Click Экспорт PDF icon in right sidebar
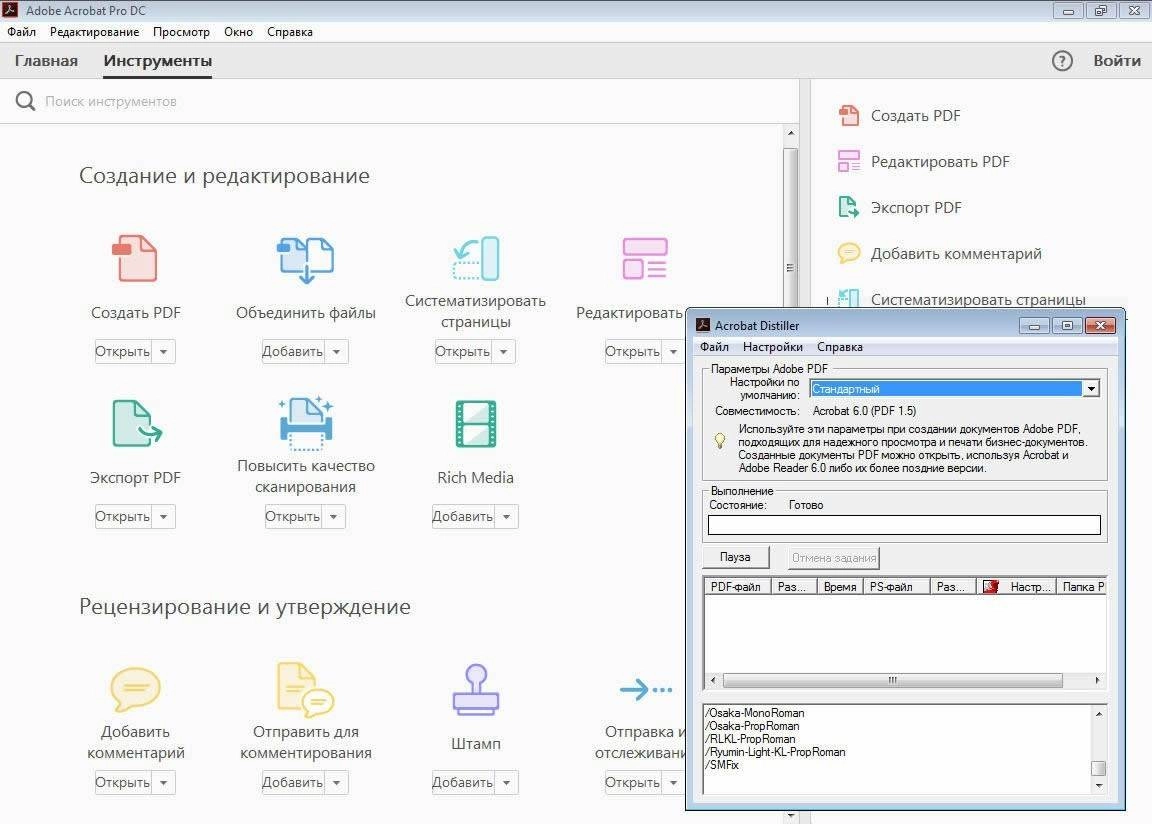The width and height of the screenshot is (1152, 824). pyautogui.click(x=849, y=208)
